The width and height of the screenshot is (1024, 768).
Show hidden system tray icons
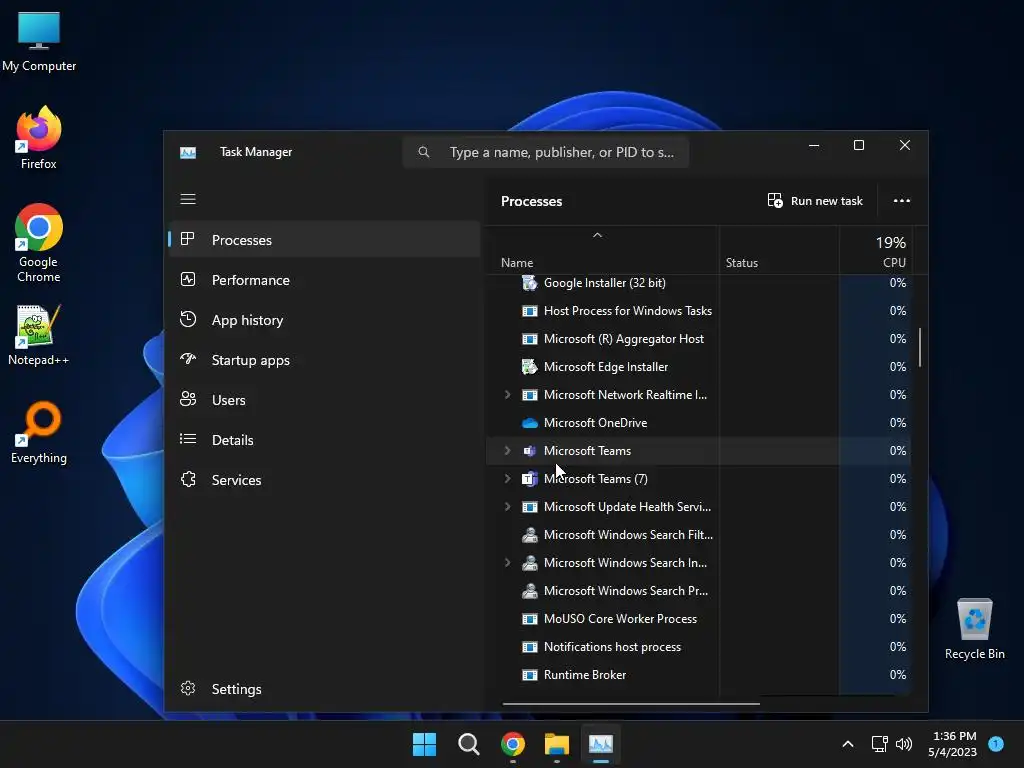coord(848,744)
